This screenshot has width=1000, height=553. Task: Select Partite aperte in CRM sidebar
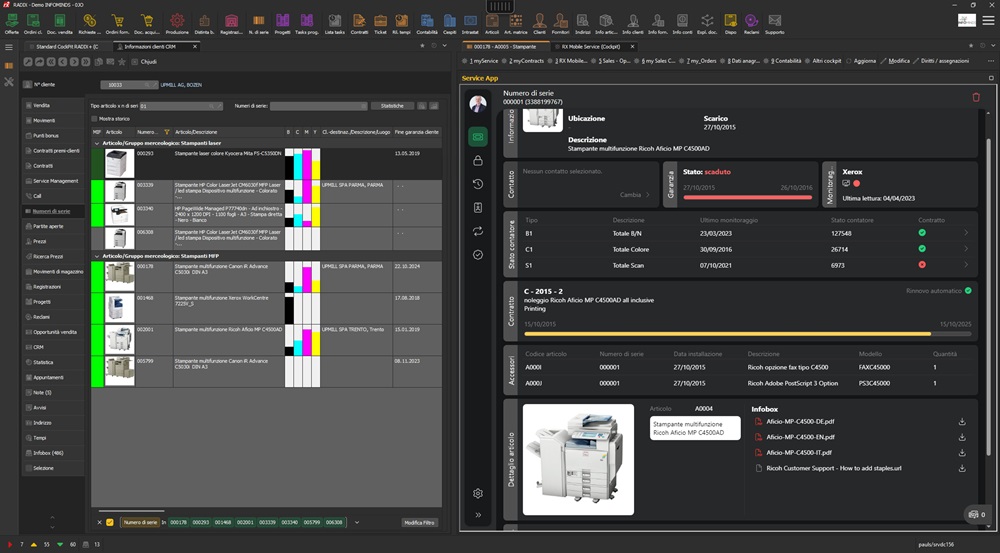coord(55,226)
